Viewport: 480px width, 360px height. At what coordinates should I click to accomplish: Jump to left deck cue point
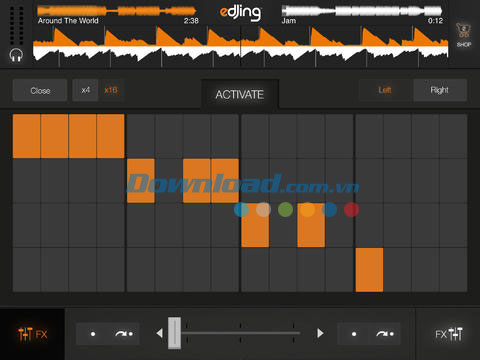pos(124,334)
